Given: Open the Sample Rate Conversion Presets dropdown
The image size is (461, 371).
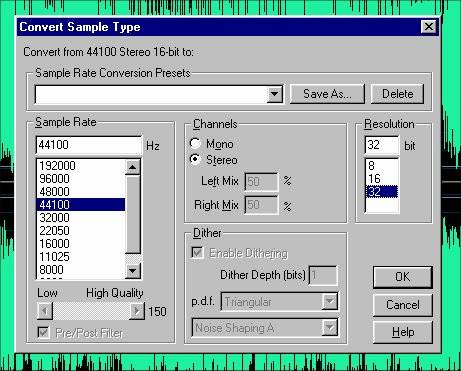Looking at the screenshot, I should (x=274, y=94).
